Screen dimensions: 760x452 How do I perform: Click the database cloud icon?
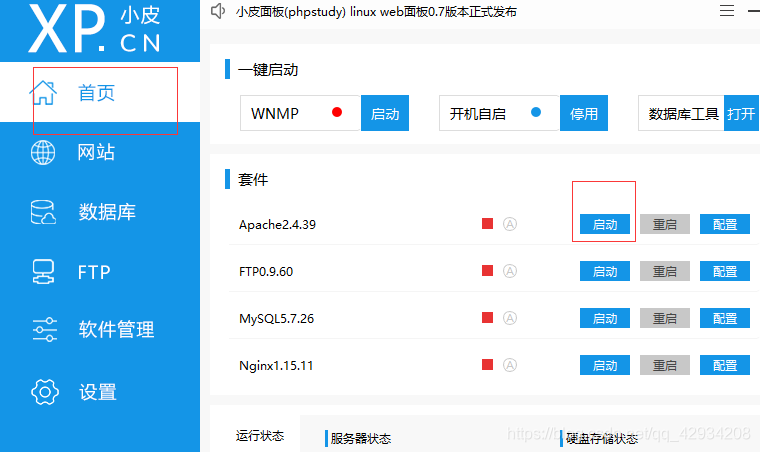[x=43, y=212]
